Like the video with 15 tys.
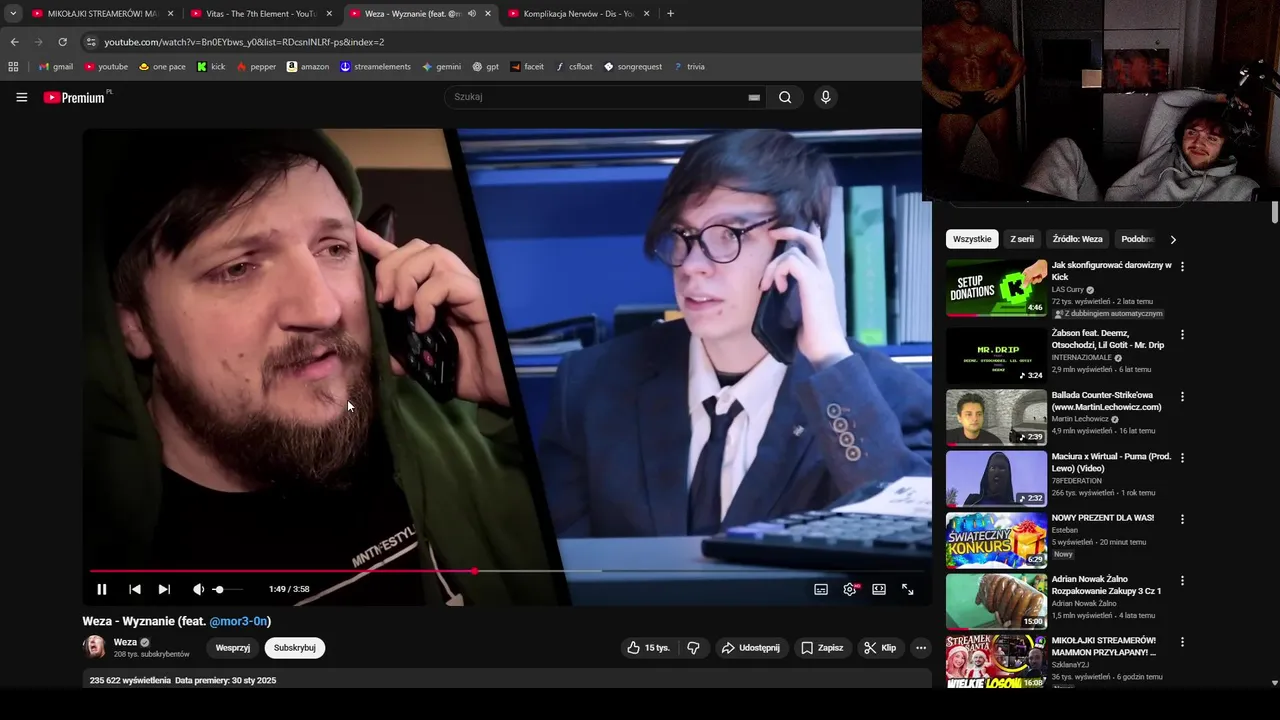1280x720 pixels. pos(648,648)
